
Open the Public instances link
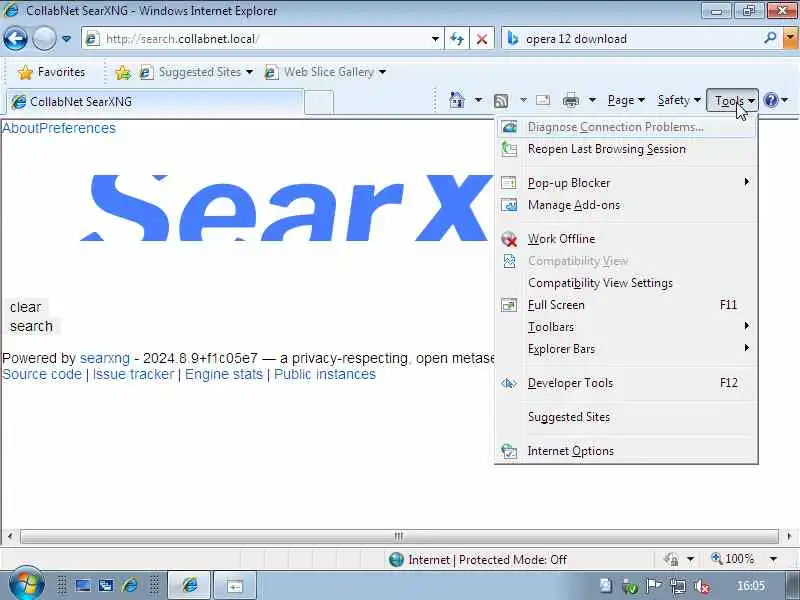[x=324, y=374]
